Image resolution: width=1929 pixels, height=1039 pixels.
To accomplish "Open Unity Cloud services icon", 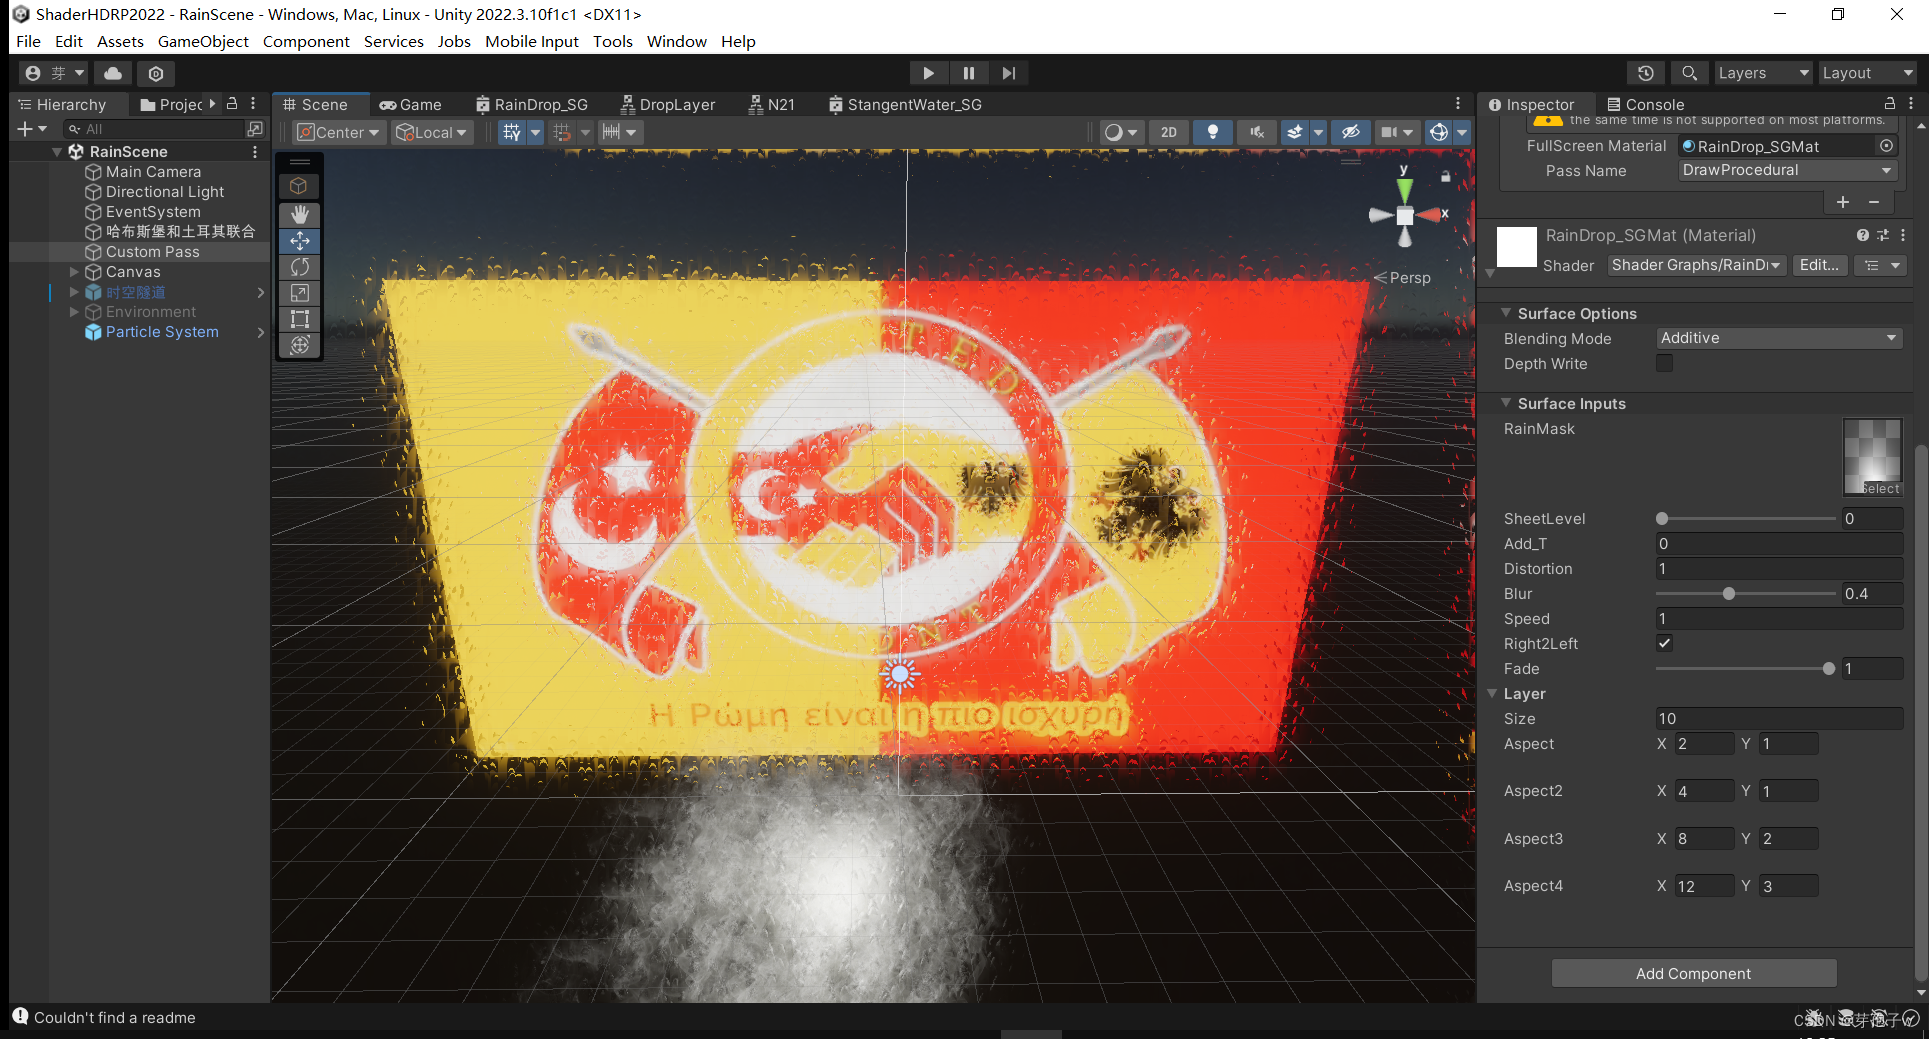I will pos(113,73).
